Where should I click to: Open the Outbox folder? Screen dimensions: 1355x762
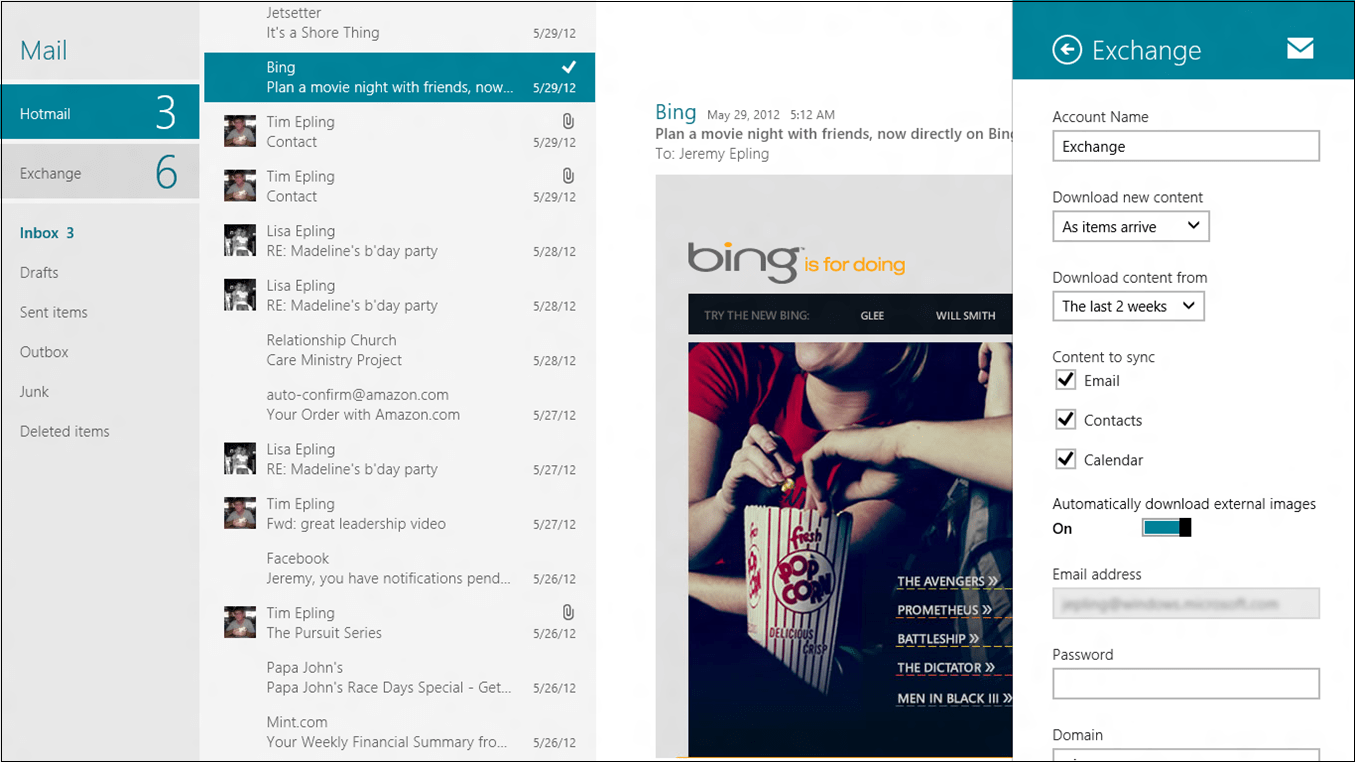pos(44,352)
